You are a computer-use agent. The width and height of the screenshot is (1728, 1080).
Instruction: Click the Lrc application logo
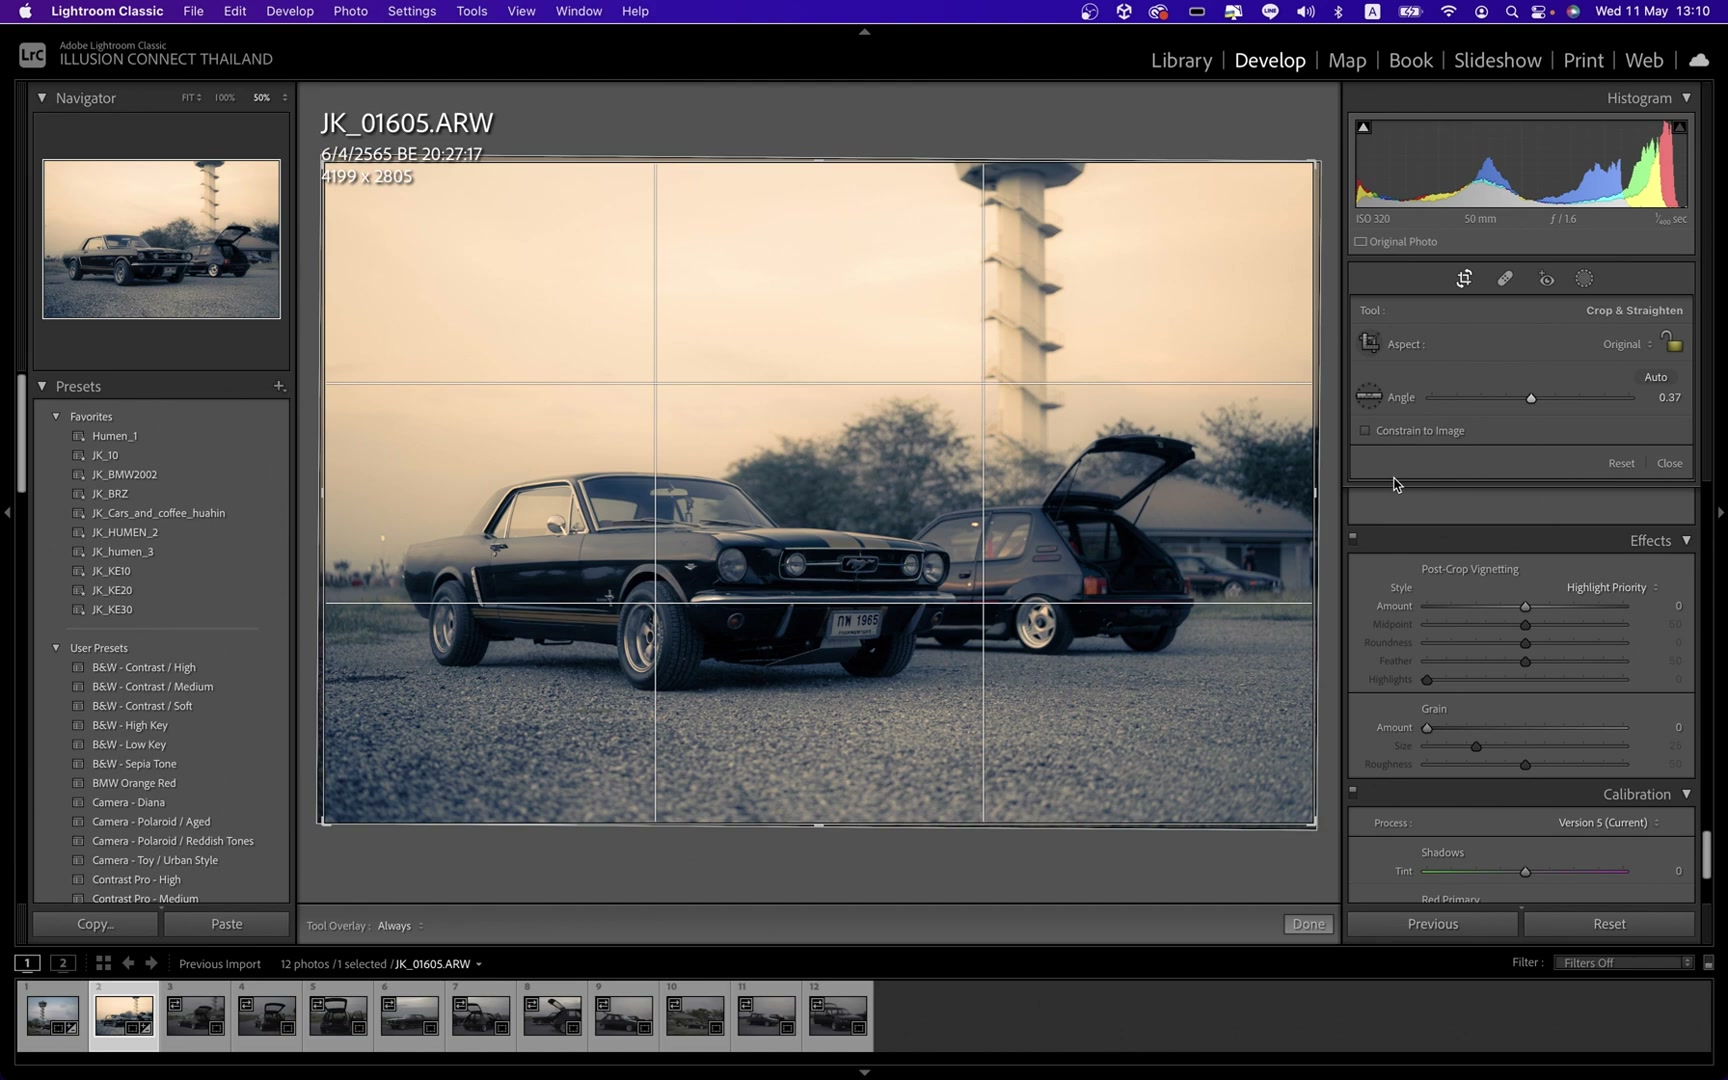(x=32, y=55)
